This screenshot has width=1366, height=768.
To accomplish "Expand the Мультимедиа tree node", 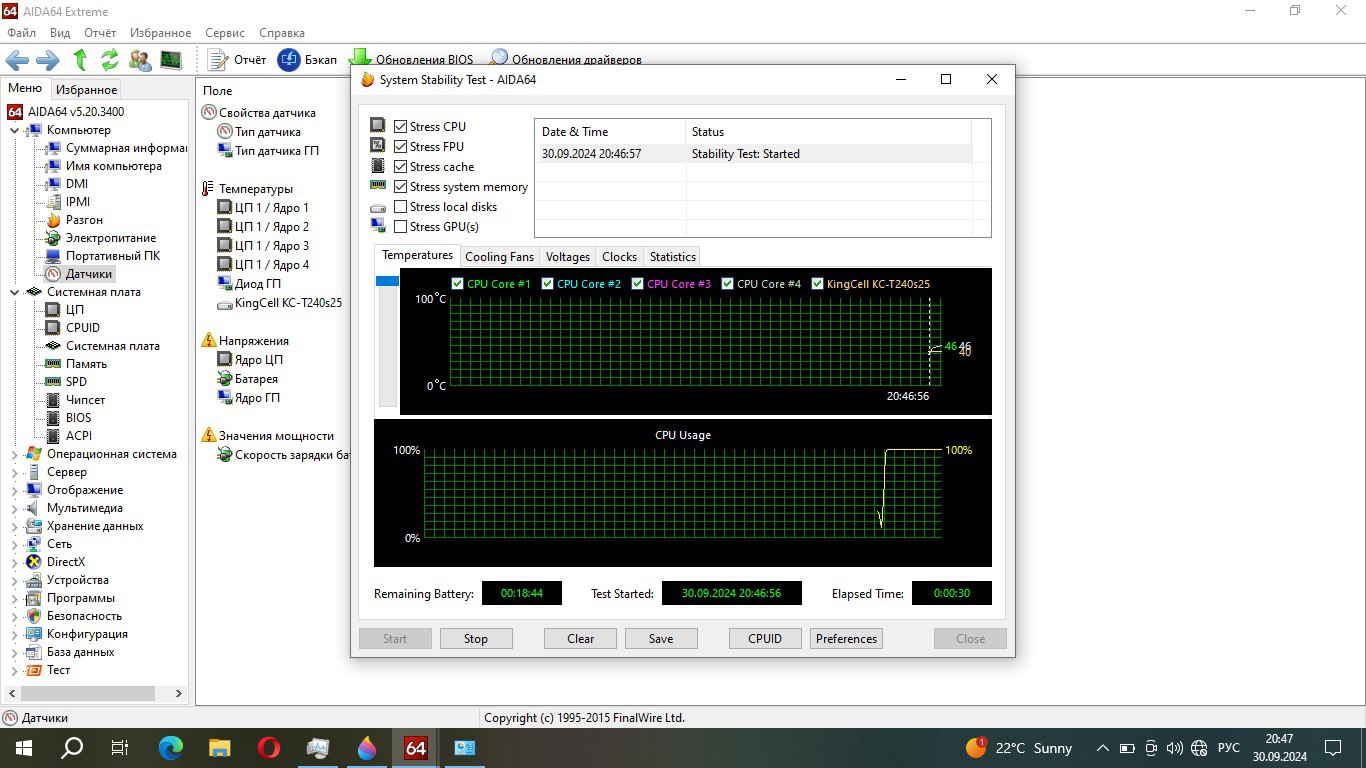I will tap(14, 508).
